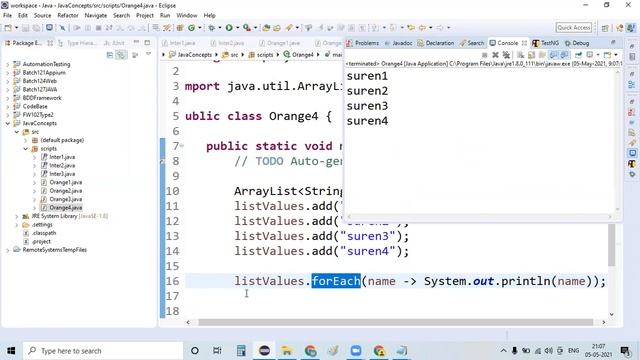Open the Eclipse taskbar icon

pos(264,350)
